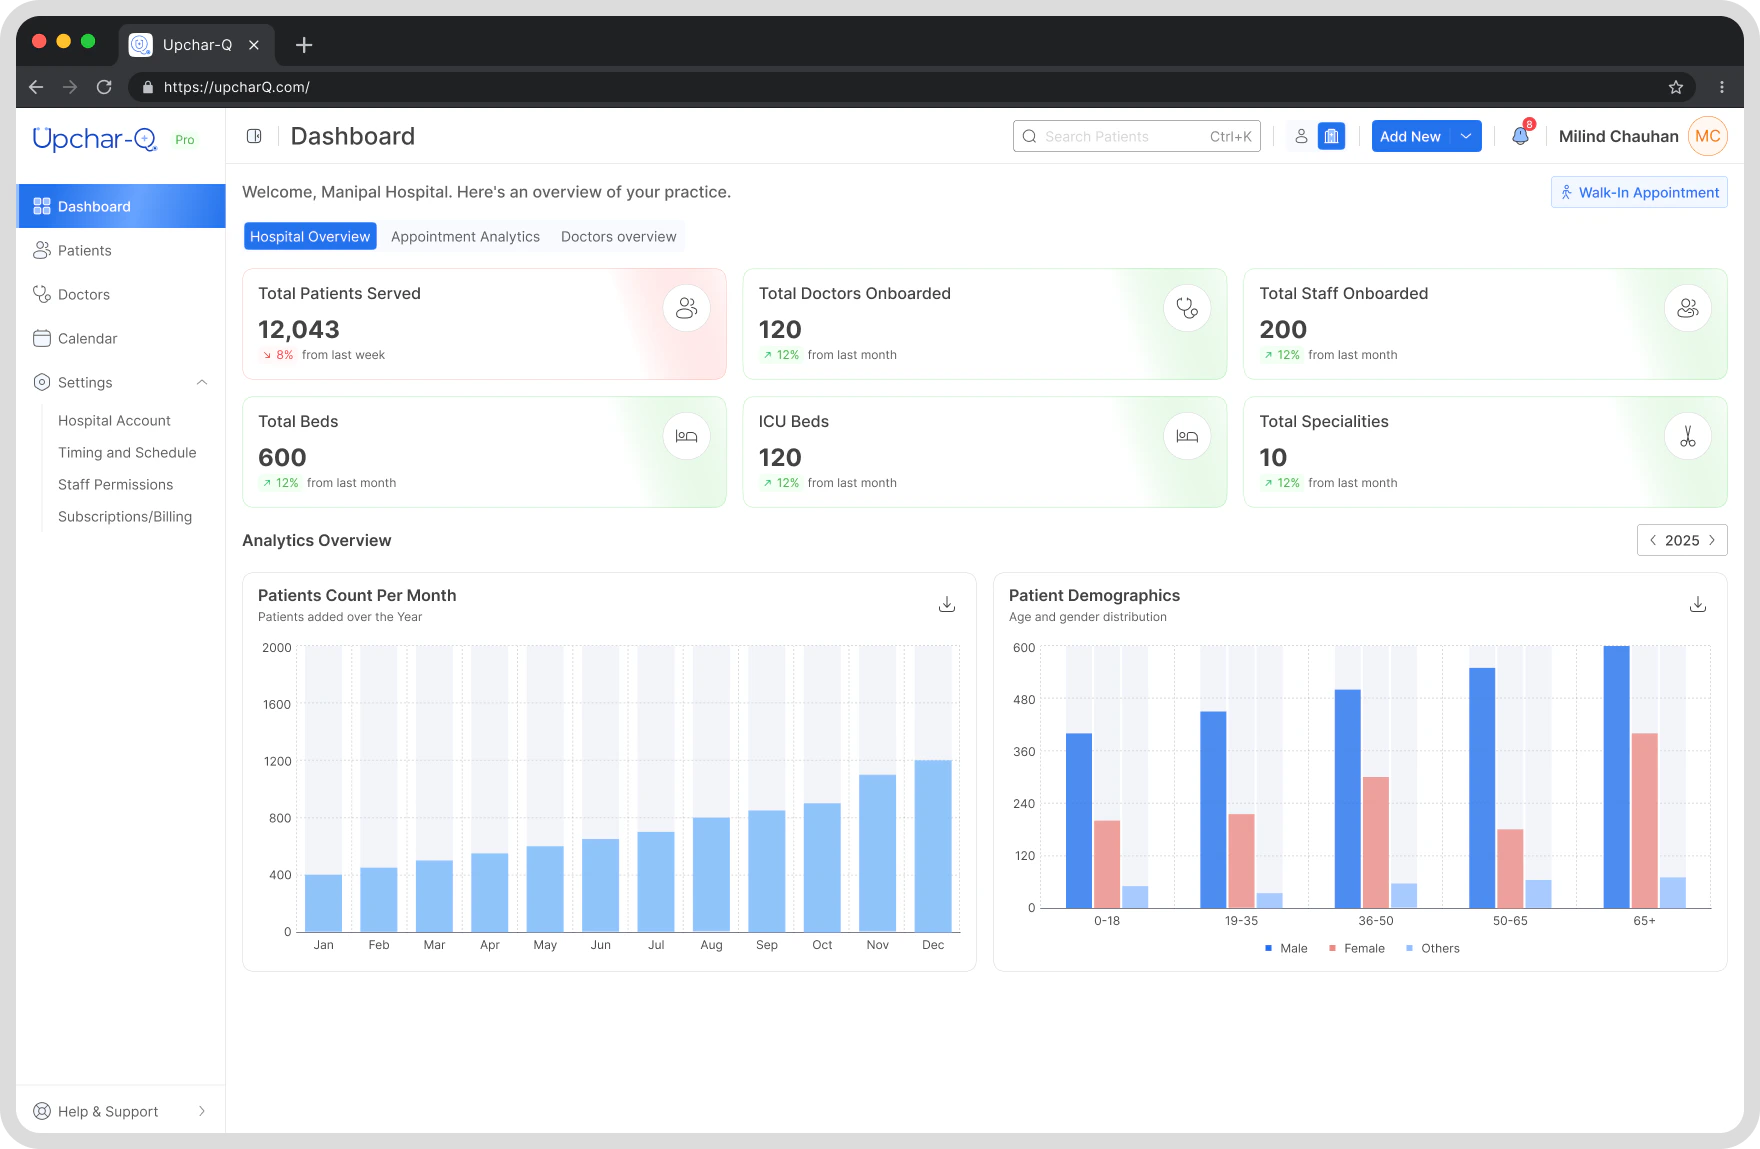
Task: Open the browser three-dot menu
Action: [x=1722, y=87]
